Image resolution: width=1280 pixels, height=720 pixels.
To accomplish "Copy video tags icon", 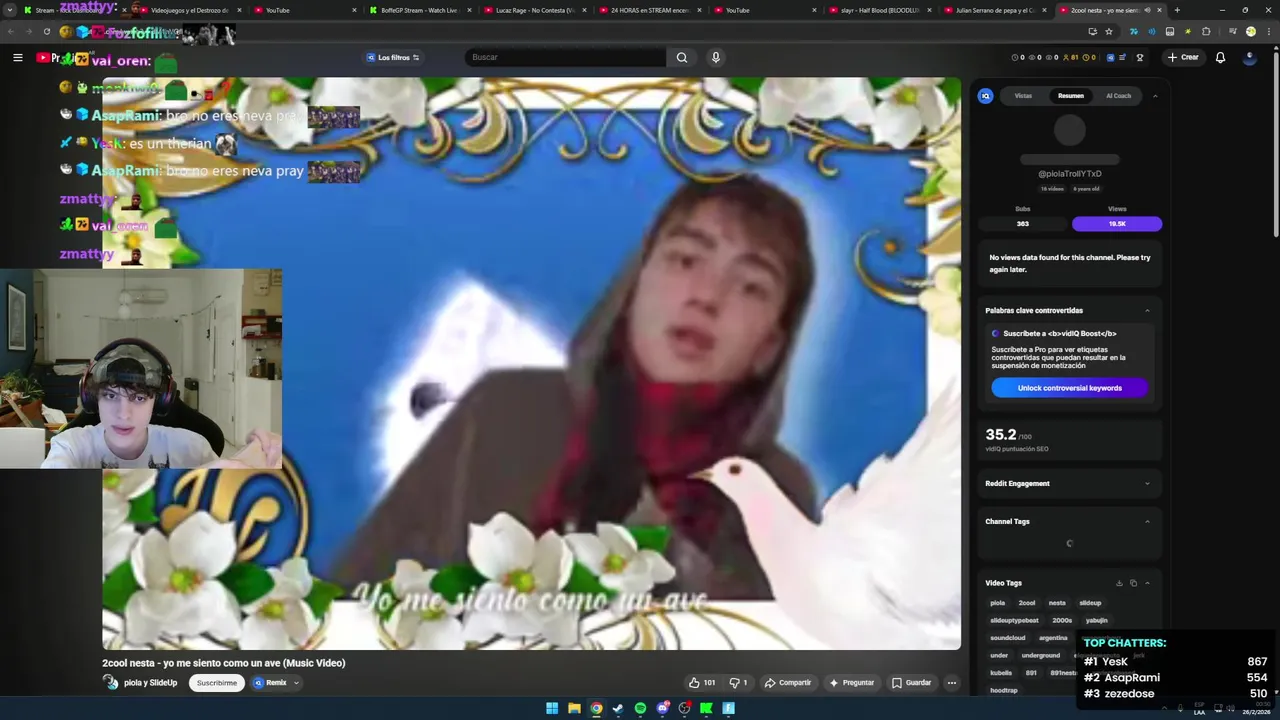I will click(x=1133, y=583).
